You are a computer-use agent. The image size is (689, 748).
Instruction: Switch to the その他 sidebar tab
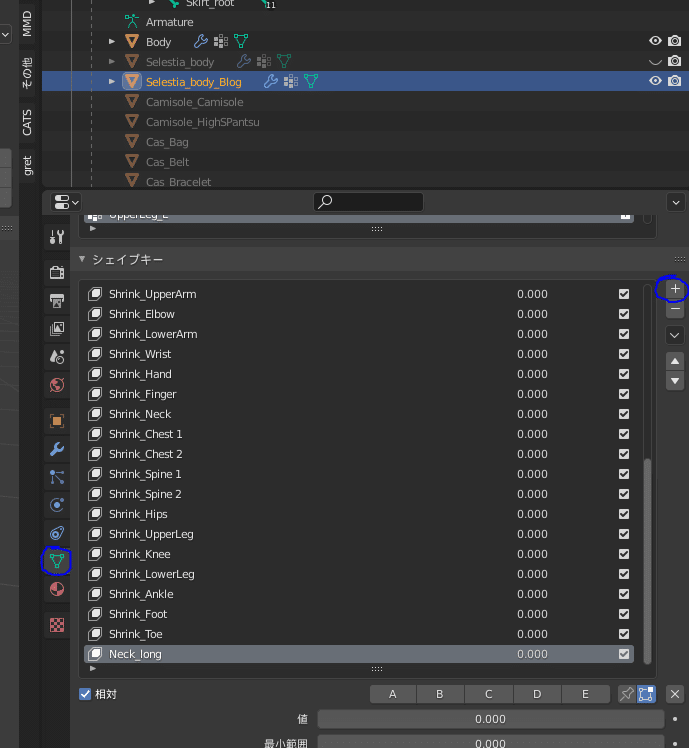click(27, 73)
